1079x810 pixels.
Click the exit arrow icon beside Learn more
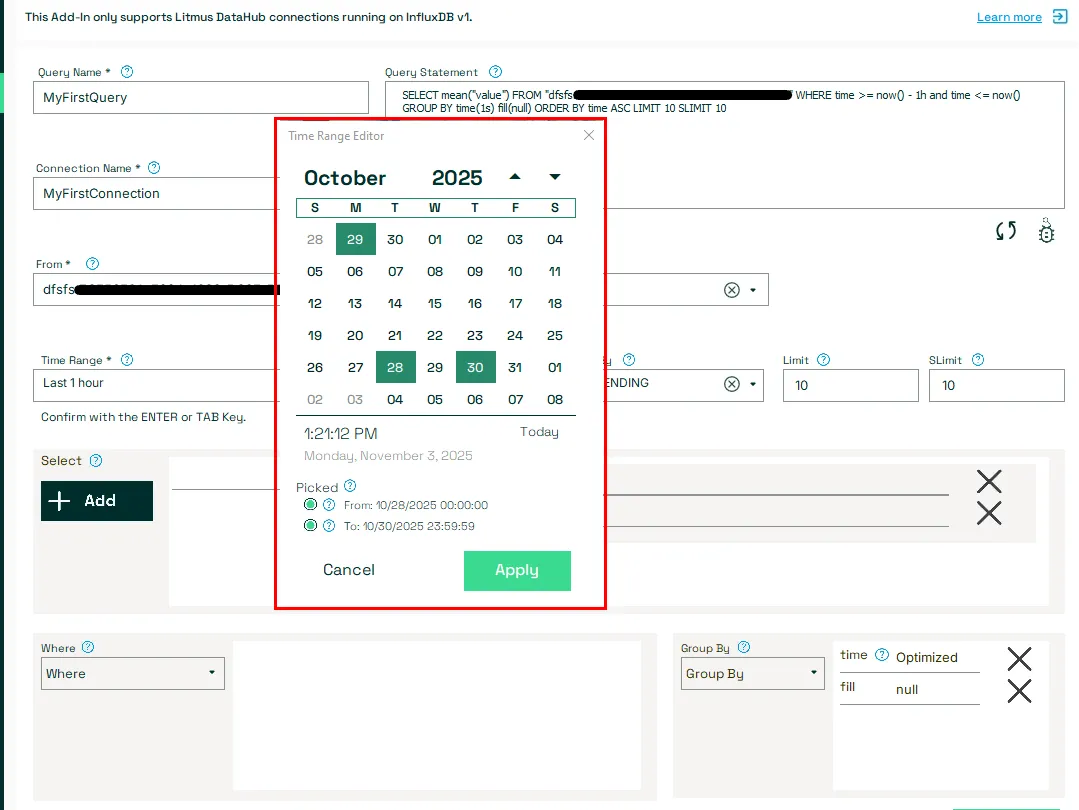(1060, 17)
